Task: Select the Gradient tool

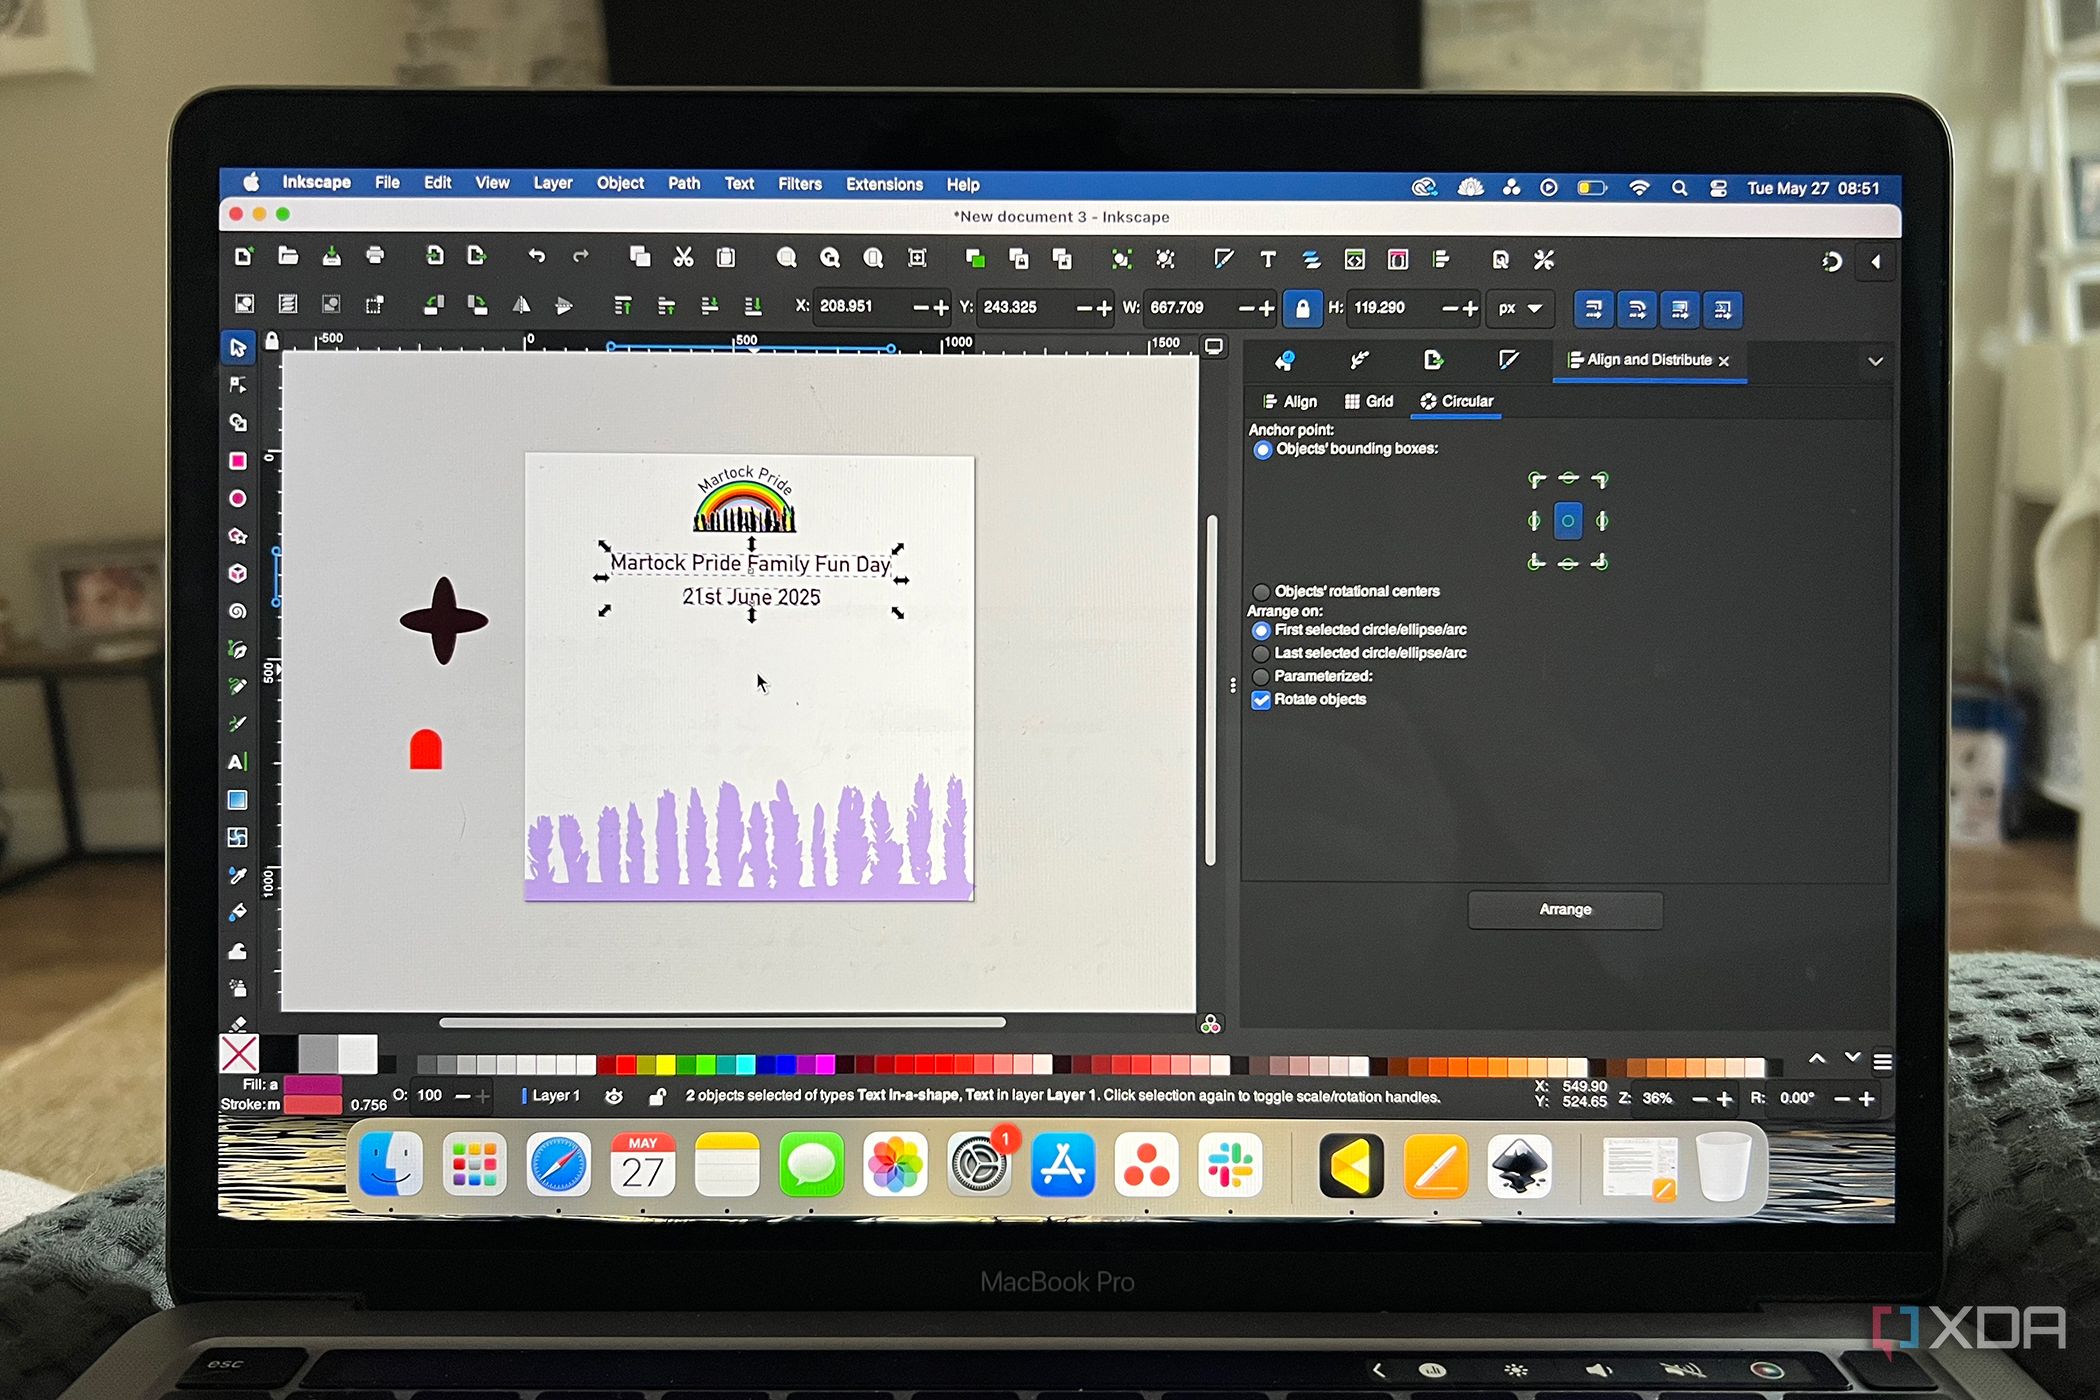Action: (237, 800)
